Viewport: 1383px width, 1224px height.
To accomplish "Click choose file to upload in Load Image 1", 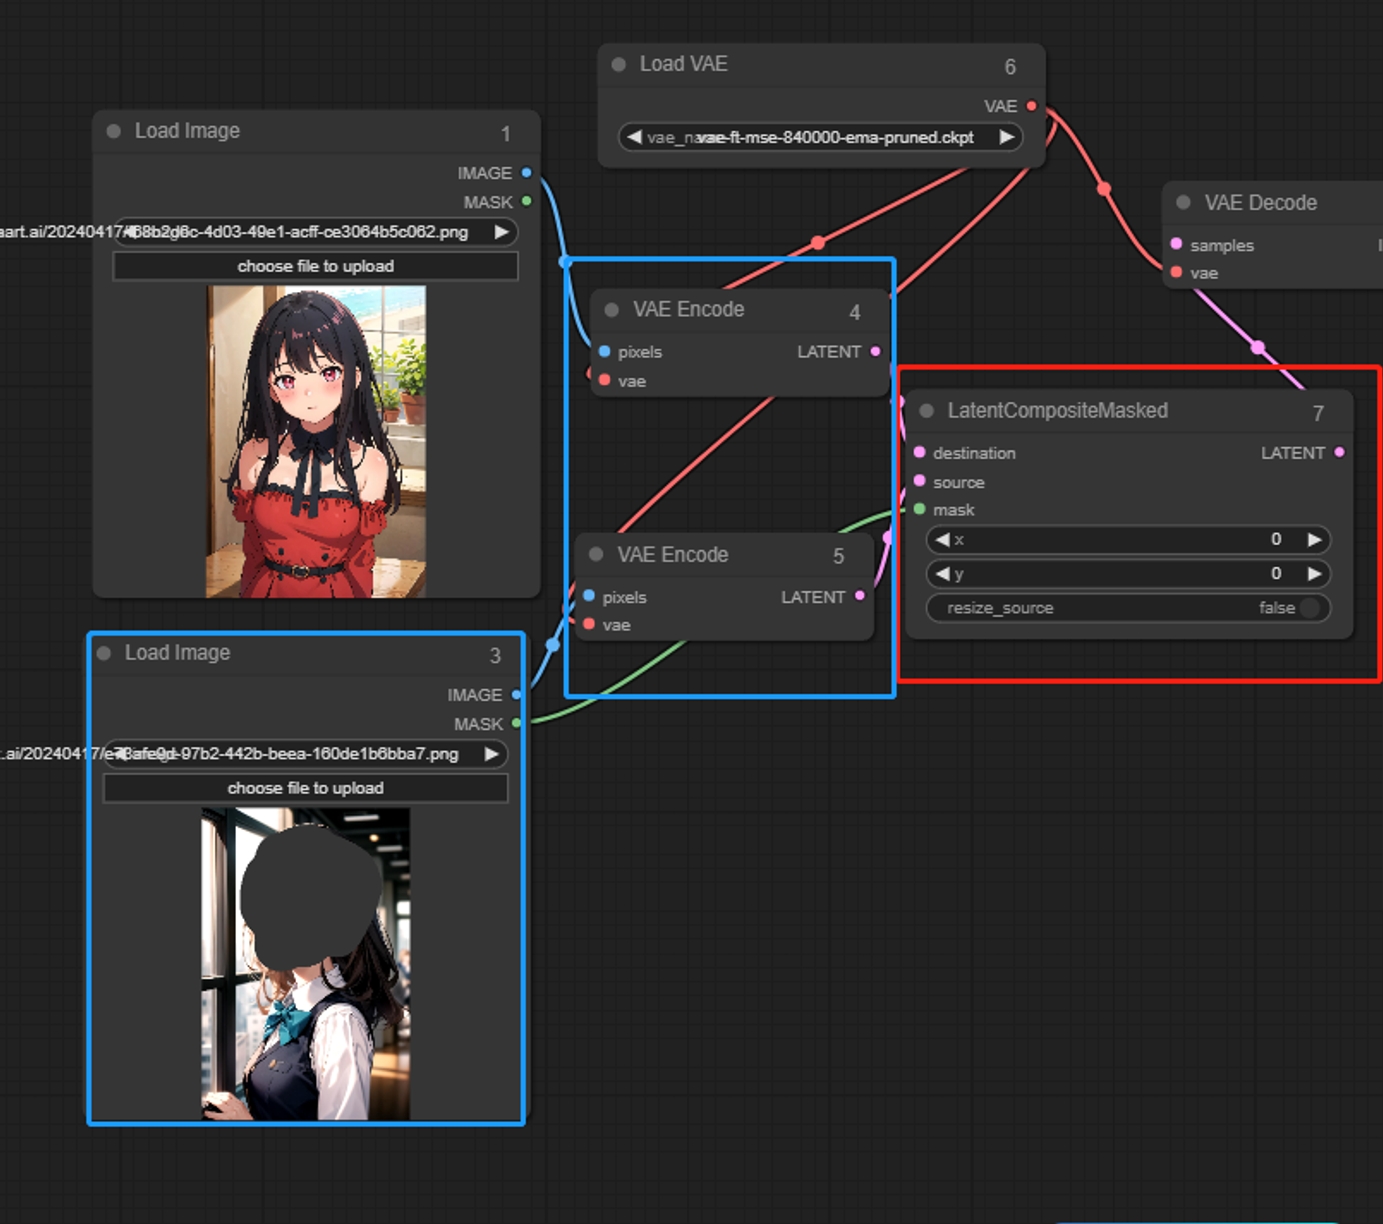I will (x=315, y=266).
